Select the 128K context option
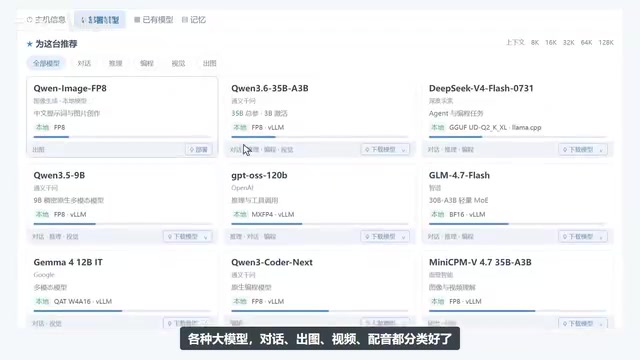The height and width of the screenshot is (360, 640). click(x=606, y=42)
